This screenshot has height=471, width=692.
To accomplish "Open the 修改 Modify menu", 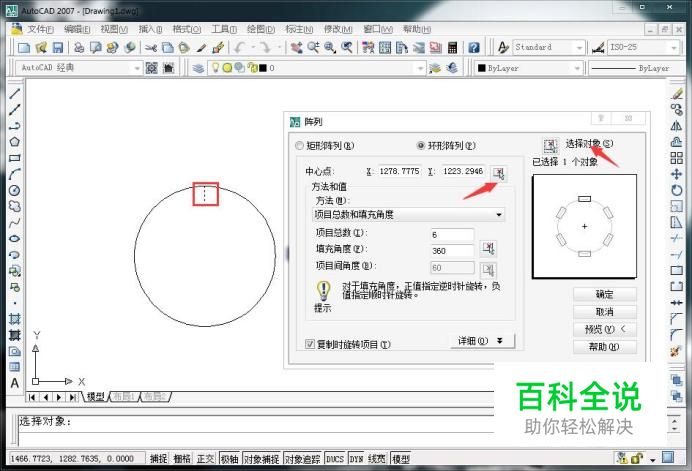I will click(338, 29).
